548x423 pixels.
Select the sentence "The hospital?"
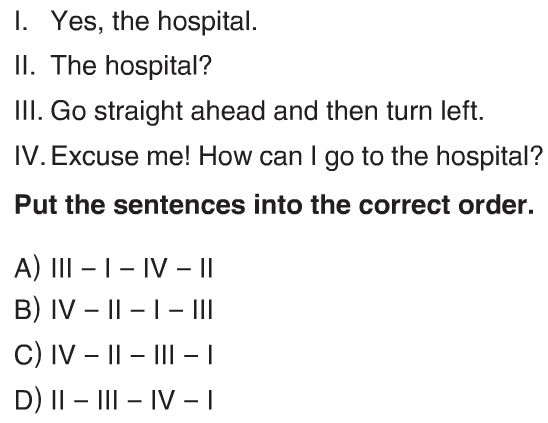coord(131,66)
